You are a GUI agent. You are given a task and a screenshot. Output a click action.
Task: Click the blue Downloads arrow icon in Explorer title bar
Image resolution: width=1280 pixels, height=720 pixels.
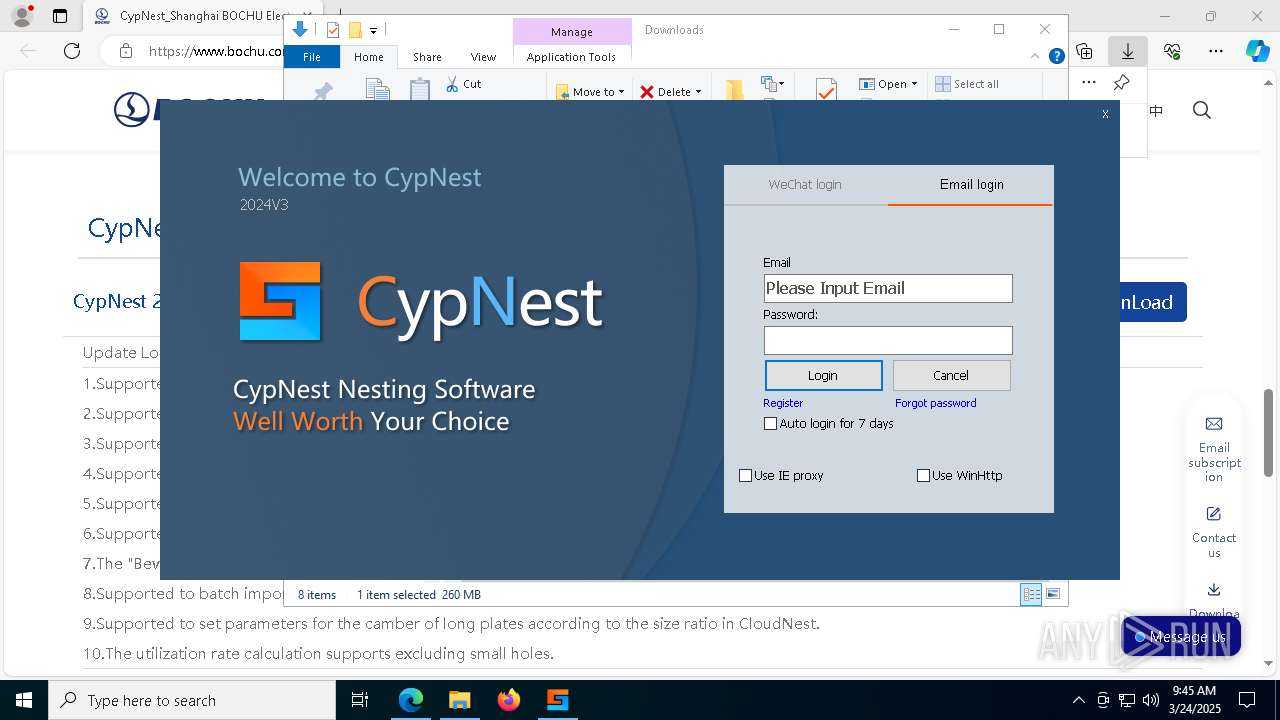click(299, 30)
